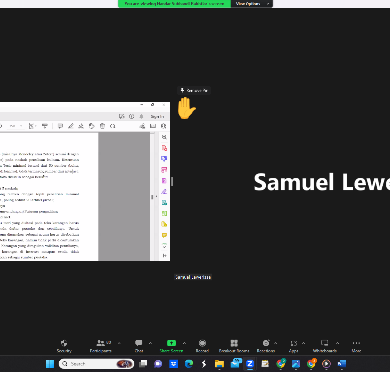Screen dimensions: 390x372
Task: Open the View Options dropdown
Action: pos(252,4)
